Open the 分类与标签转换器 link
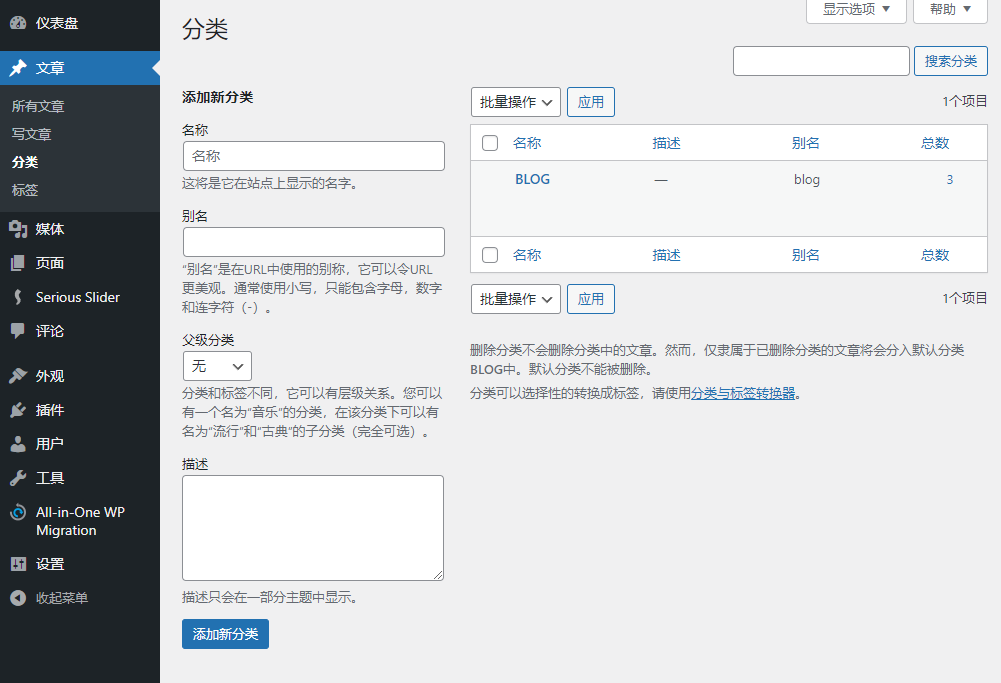This screenshot has height=683, width=1001. [x=743, y=393]
